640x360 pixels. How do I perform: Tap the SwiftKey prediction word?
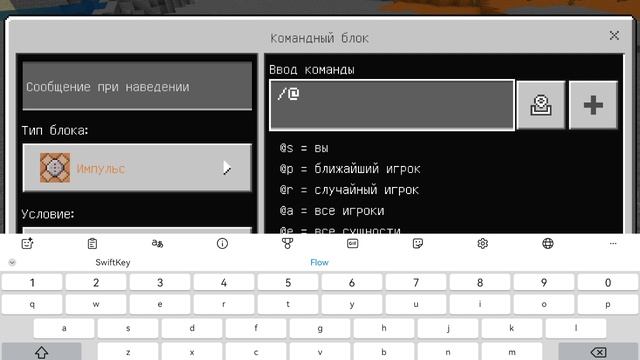(113, 262)
